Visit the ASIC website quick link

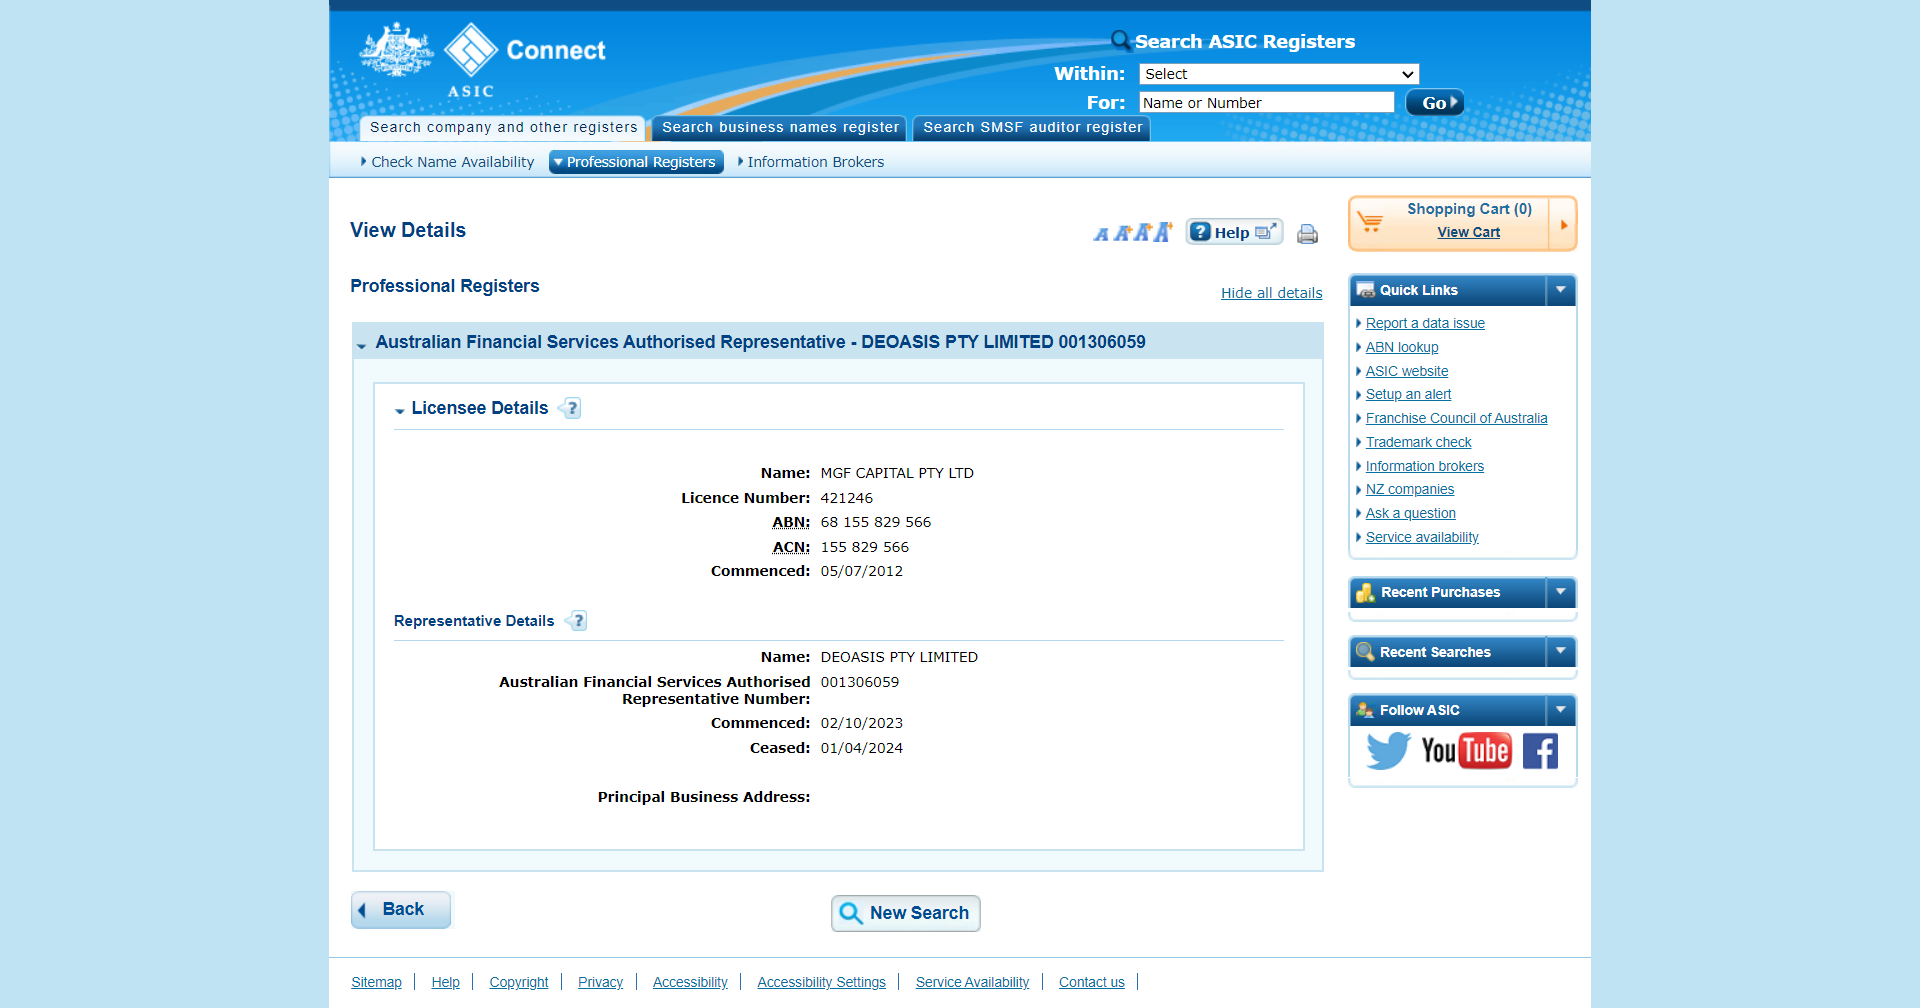pyautogui.click(x=1407, y=371)
